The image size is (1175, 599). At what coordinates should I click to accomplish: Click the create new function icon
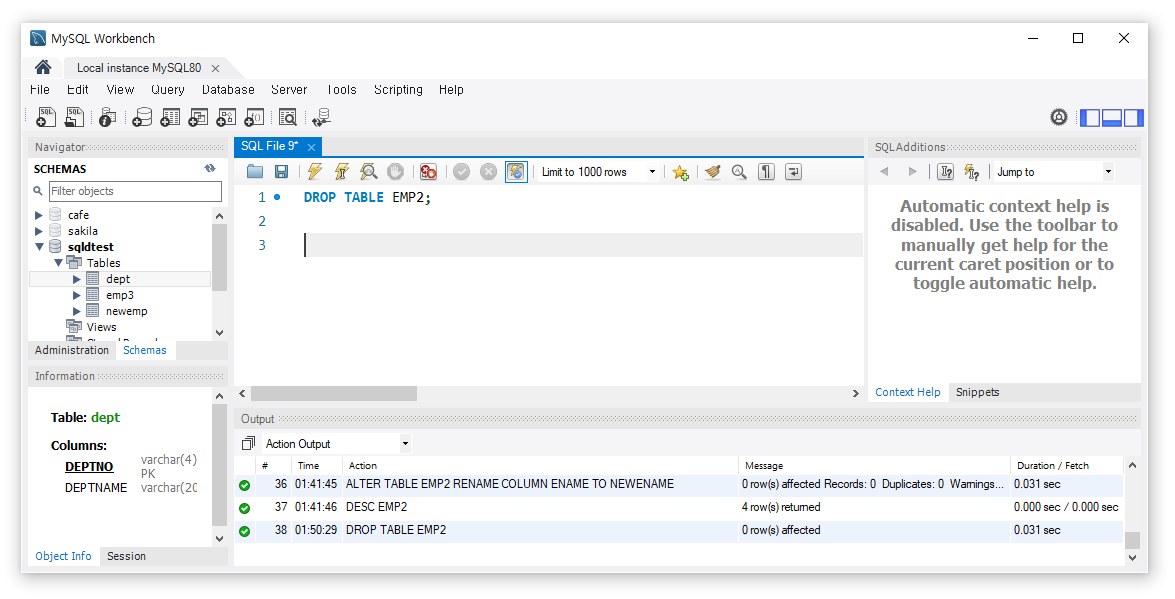coord(254,117)
